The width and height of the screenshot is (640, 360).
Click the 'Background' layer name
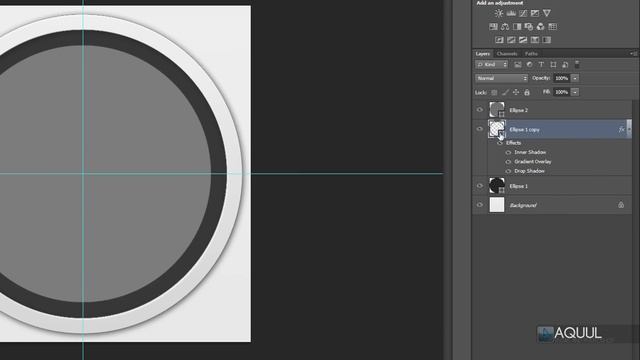tap(523, 205)
